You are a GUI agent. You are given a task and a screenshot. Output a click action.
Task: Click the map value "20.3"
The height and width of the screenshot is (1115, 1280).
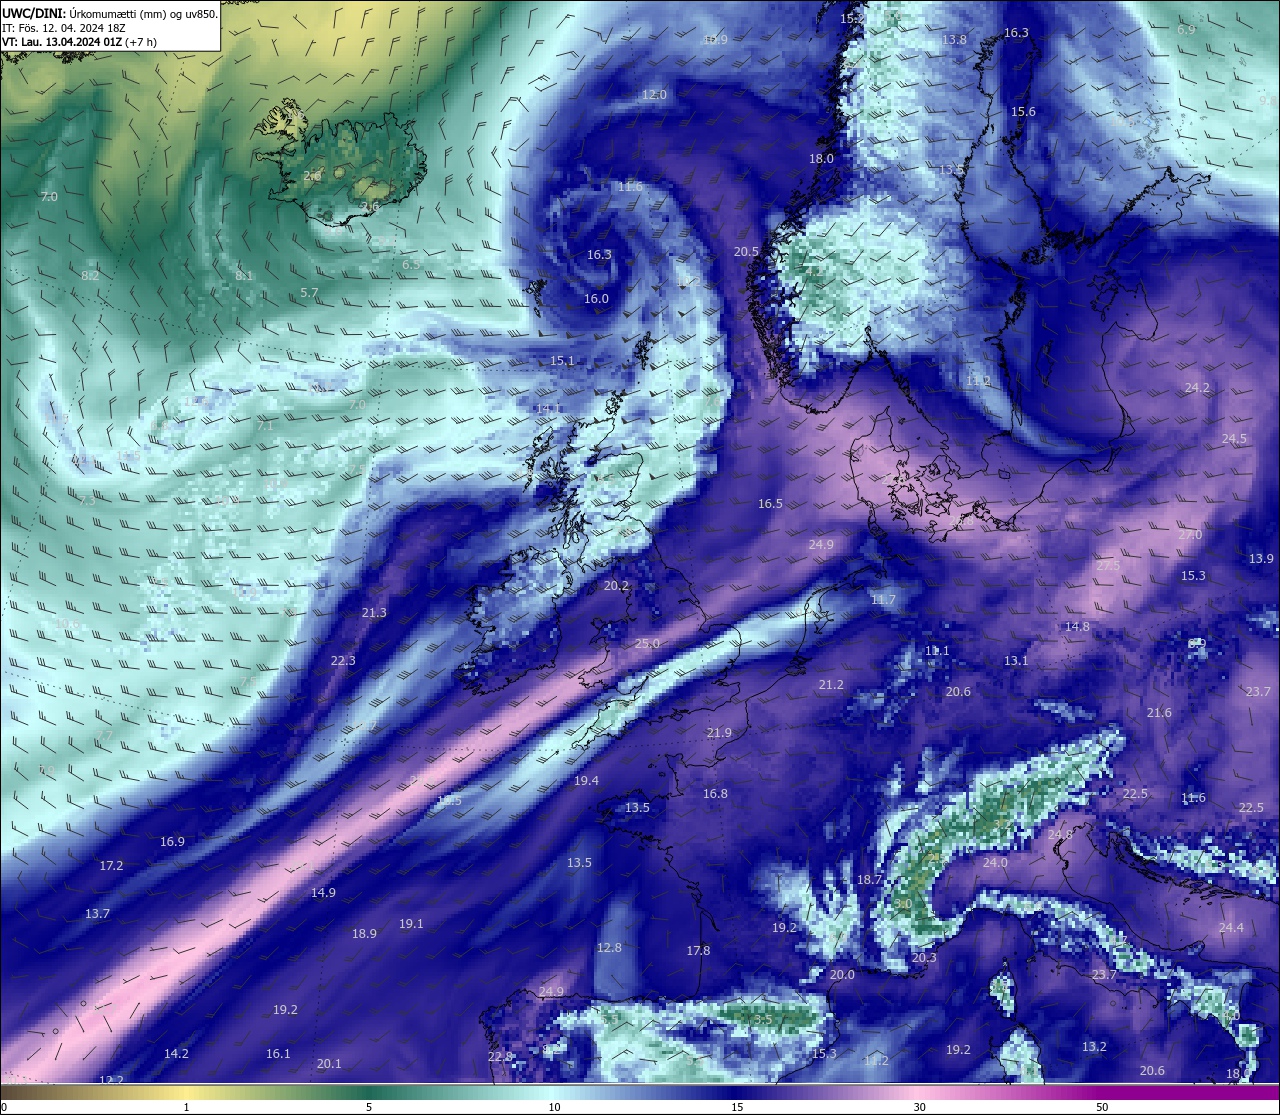pos(924,958)
